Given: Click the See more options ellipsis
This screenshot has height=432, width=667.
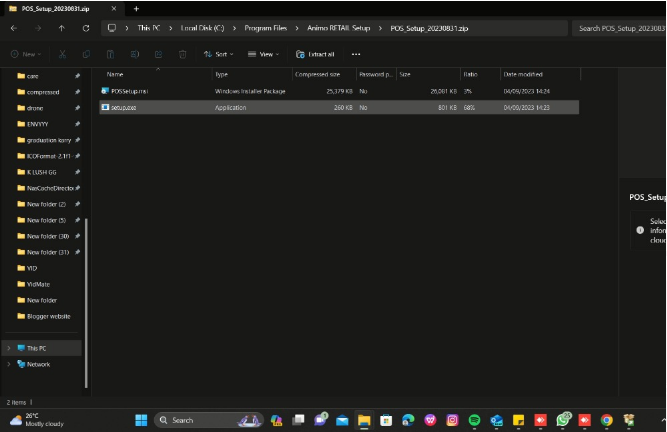Looking at the screenshot, I should point(356,54).
